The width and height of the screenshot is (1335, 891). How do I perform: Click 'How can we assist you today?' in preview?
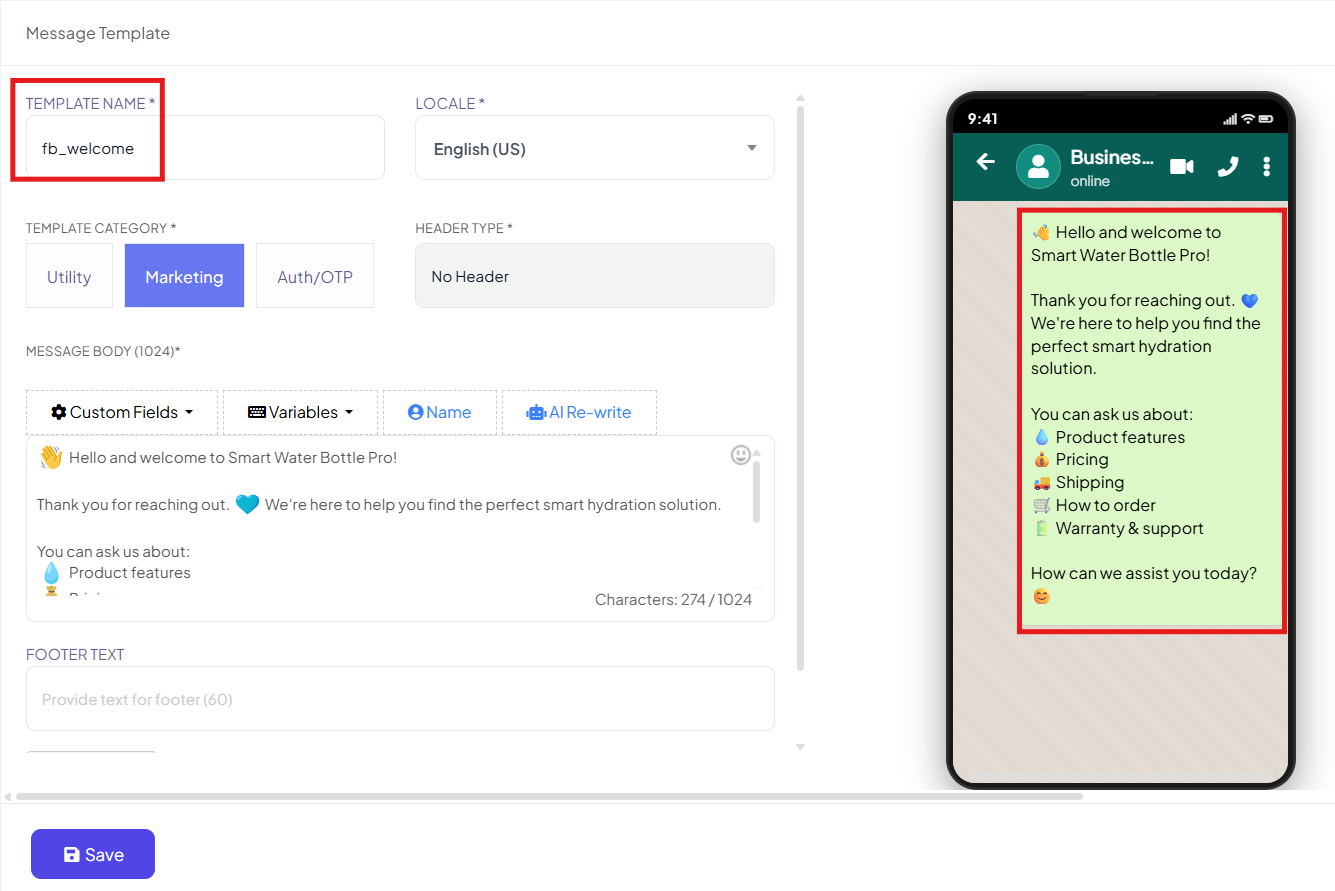1144,574
